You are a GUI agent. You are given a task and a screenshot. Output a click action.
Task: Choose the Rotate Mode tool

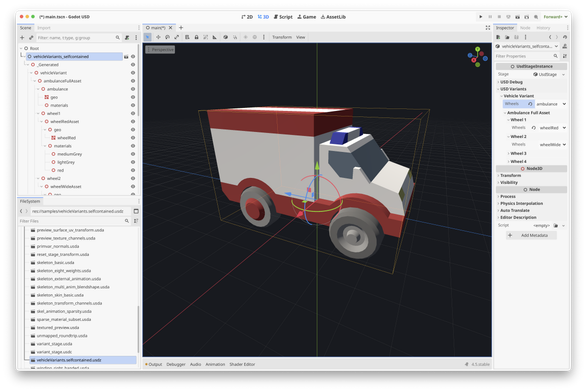pos(167,37)
